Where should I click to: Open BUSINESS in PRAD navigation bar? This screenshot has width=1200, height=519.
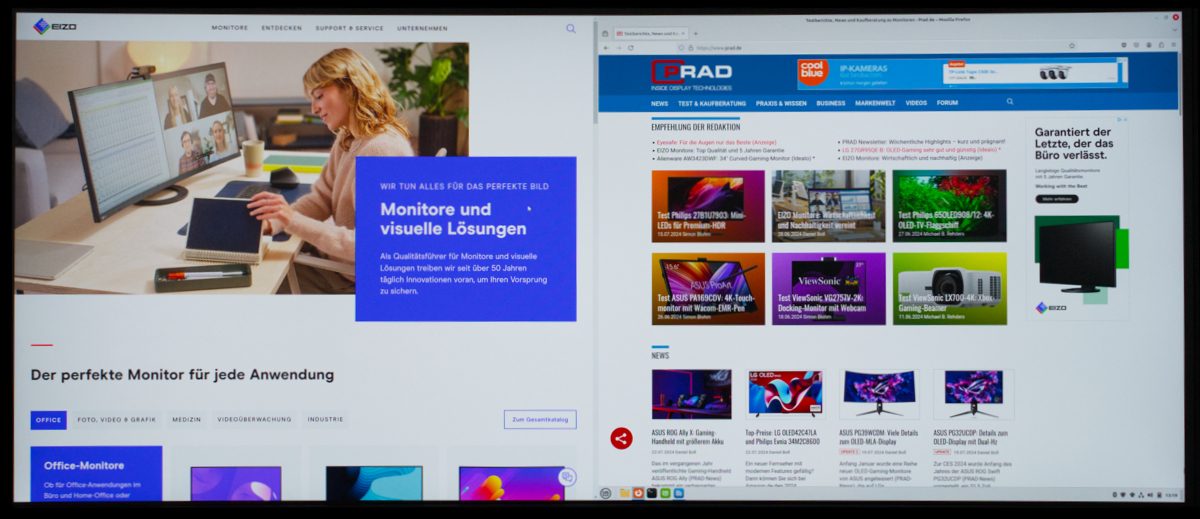[x=831, y=103]
